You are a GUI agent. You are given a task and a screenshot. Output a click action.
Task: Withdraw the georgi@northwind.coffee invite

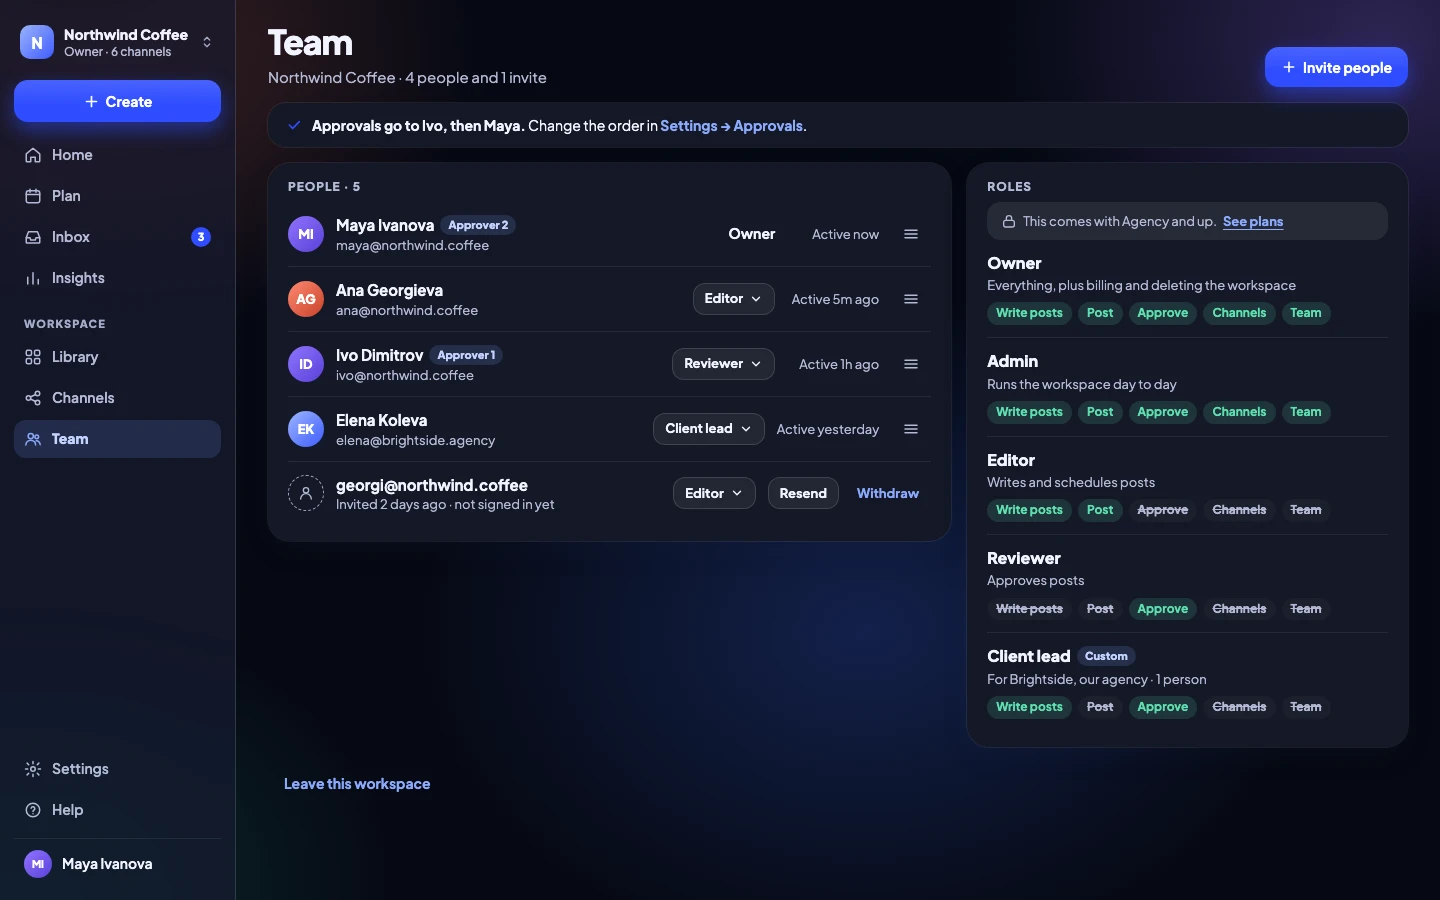pos(888,493)
